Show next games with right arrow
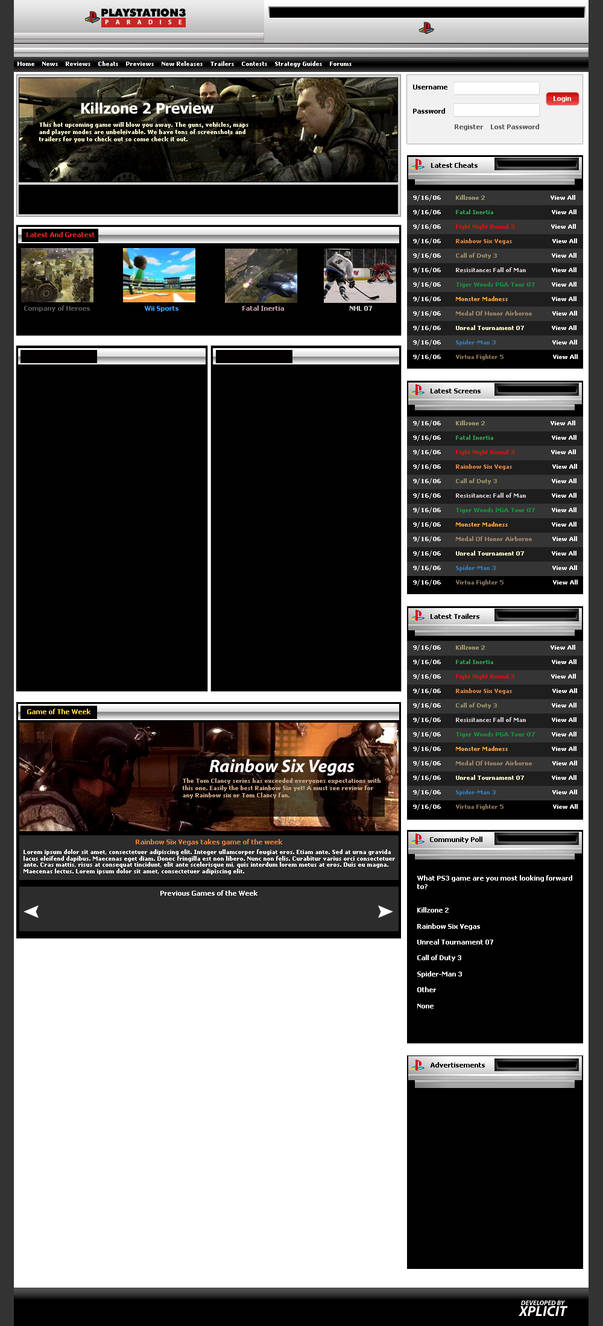The image size is (603, 1326). (x=385, y=911)
